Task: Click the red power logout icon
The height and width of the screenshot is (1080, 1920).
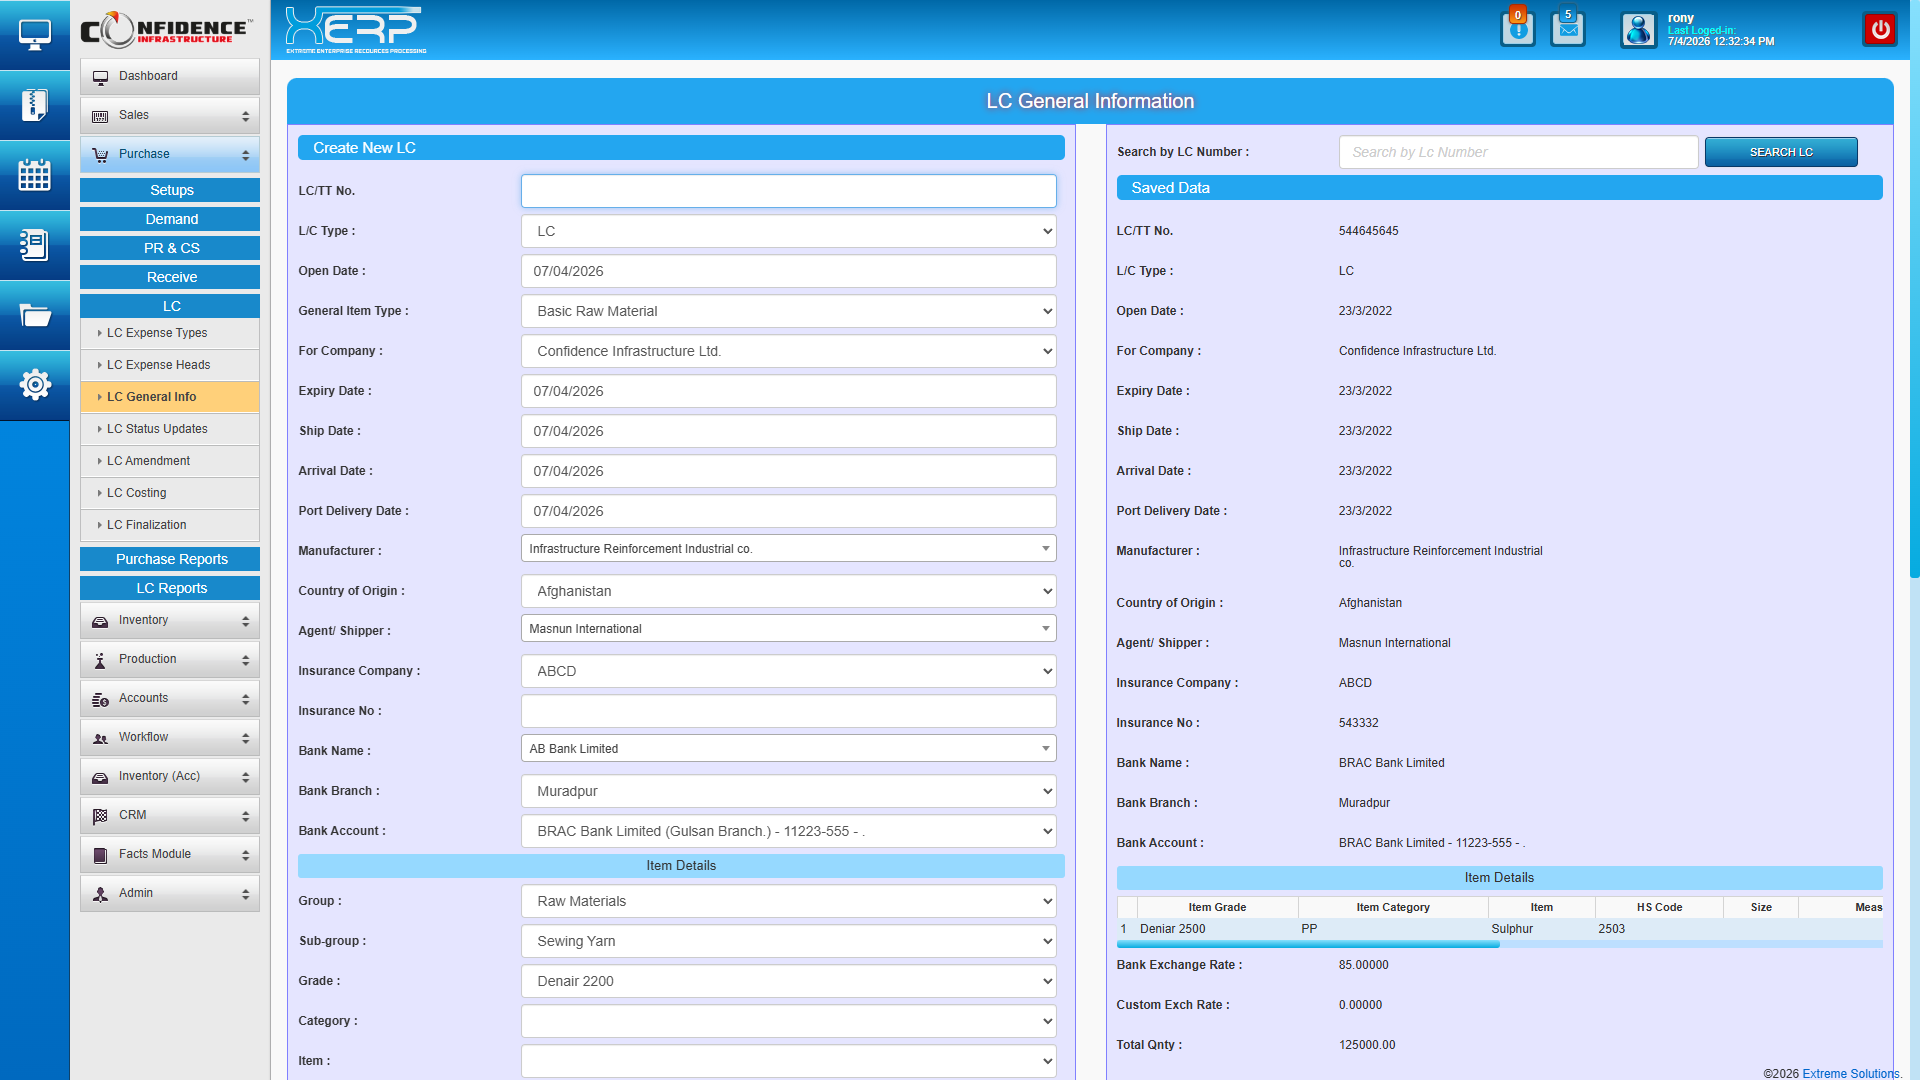Action: 1880,29
